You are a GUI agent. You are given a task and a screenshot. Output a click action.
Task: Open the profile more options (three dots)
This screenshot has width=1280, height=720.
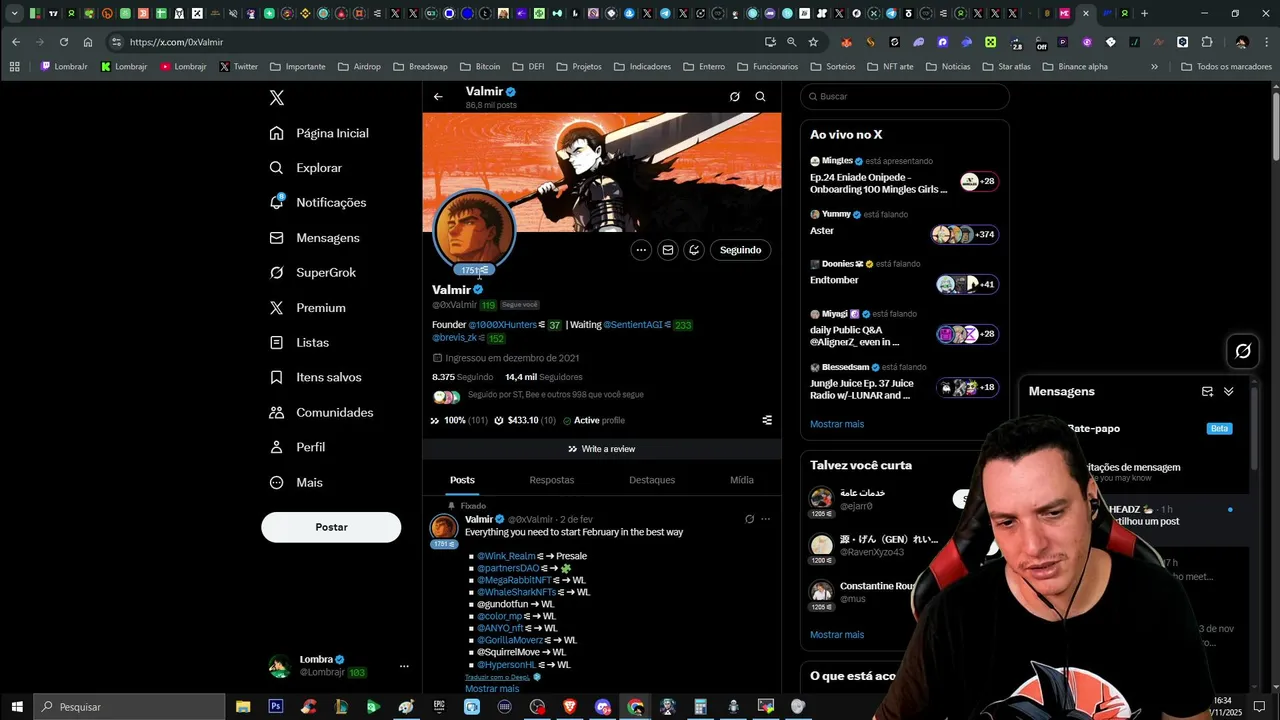point(641,250)
